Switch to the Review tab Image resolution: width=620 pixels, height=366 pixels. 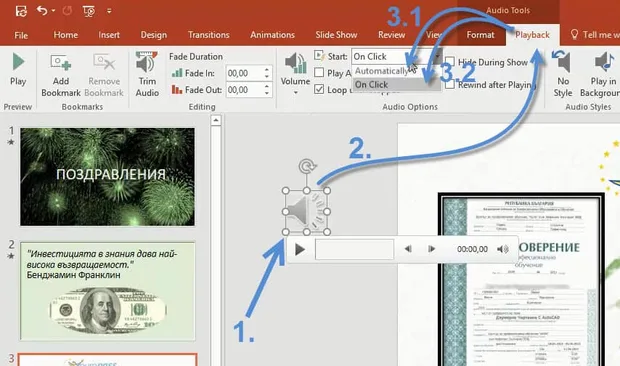[x=391, y=35]
